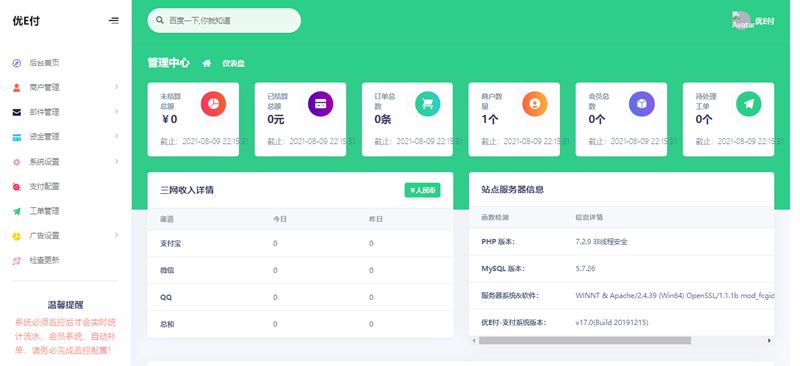Image resolution: width=800 pixels, height=366 pixels.
Task: Click the 温馨提醒 heading in the sidebar
Action: 65,305
